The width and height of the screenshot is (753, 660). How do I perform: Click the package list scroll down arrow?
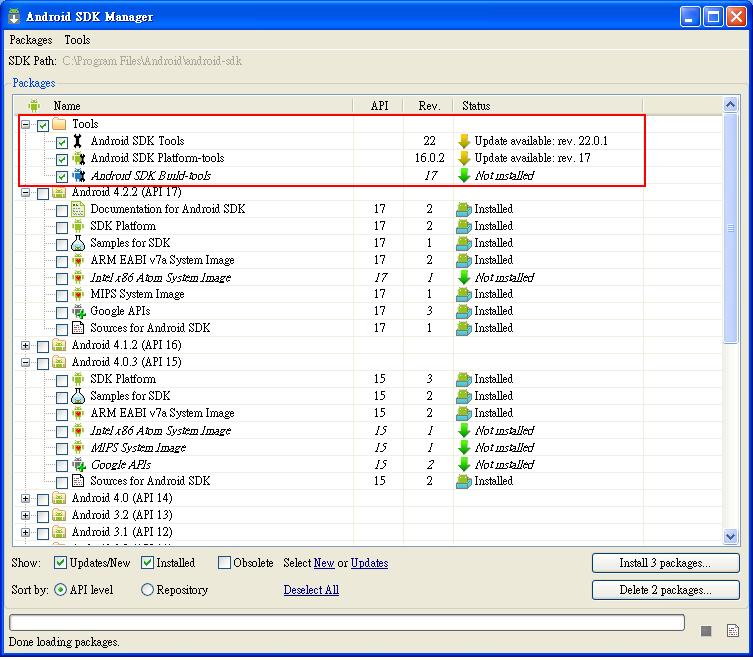(x=730, y=537)
